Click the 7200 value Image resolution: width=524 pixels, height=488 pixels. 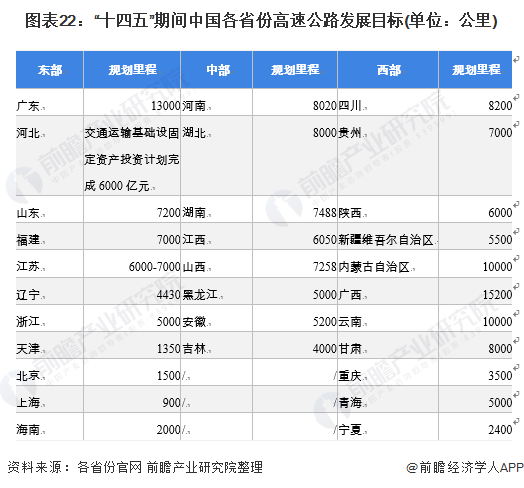point(168,213)
